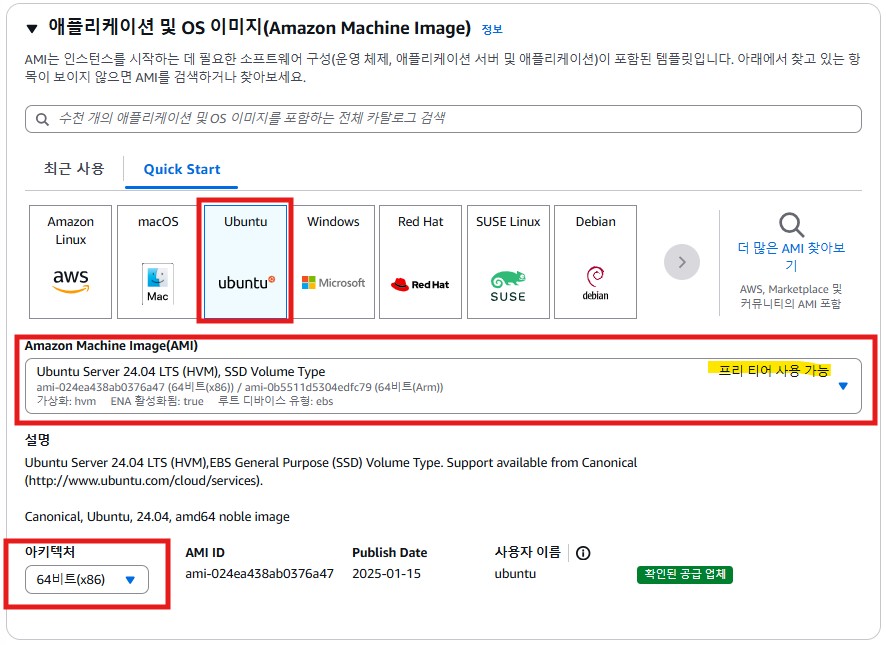Screen dimensions: 886x645
Task: Collapse the Amazon Machine Image section triangle
Action: [32, 29]
